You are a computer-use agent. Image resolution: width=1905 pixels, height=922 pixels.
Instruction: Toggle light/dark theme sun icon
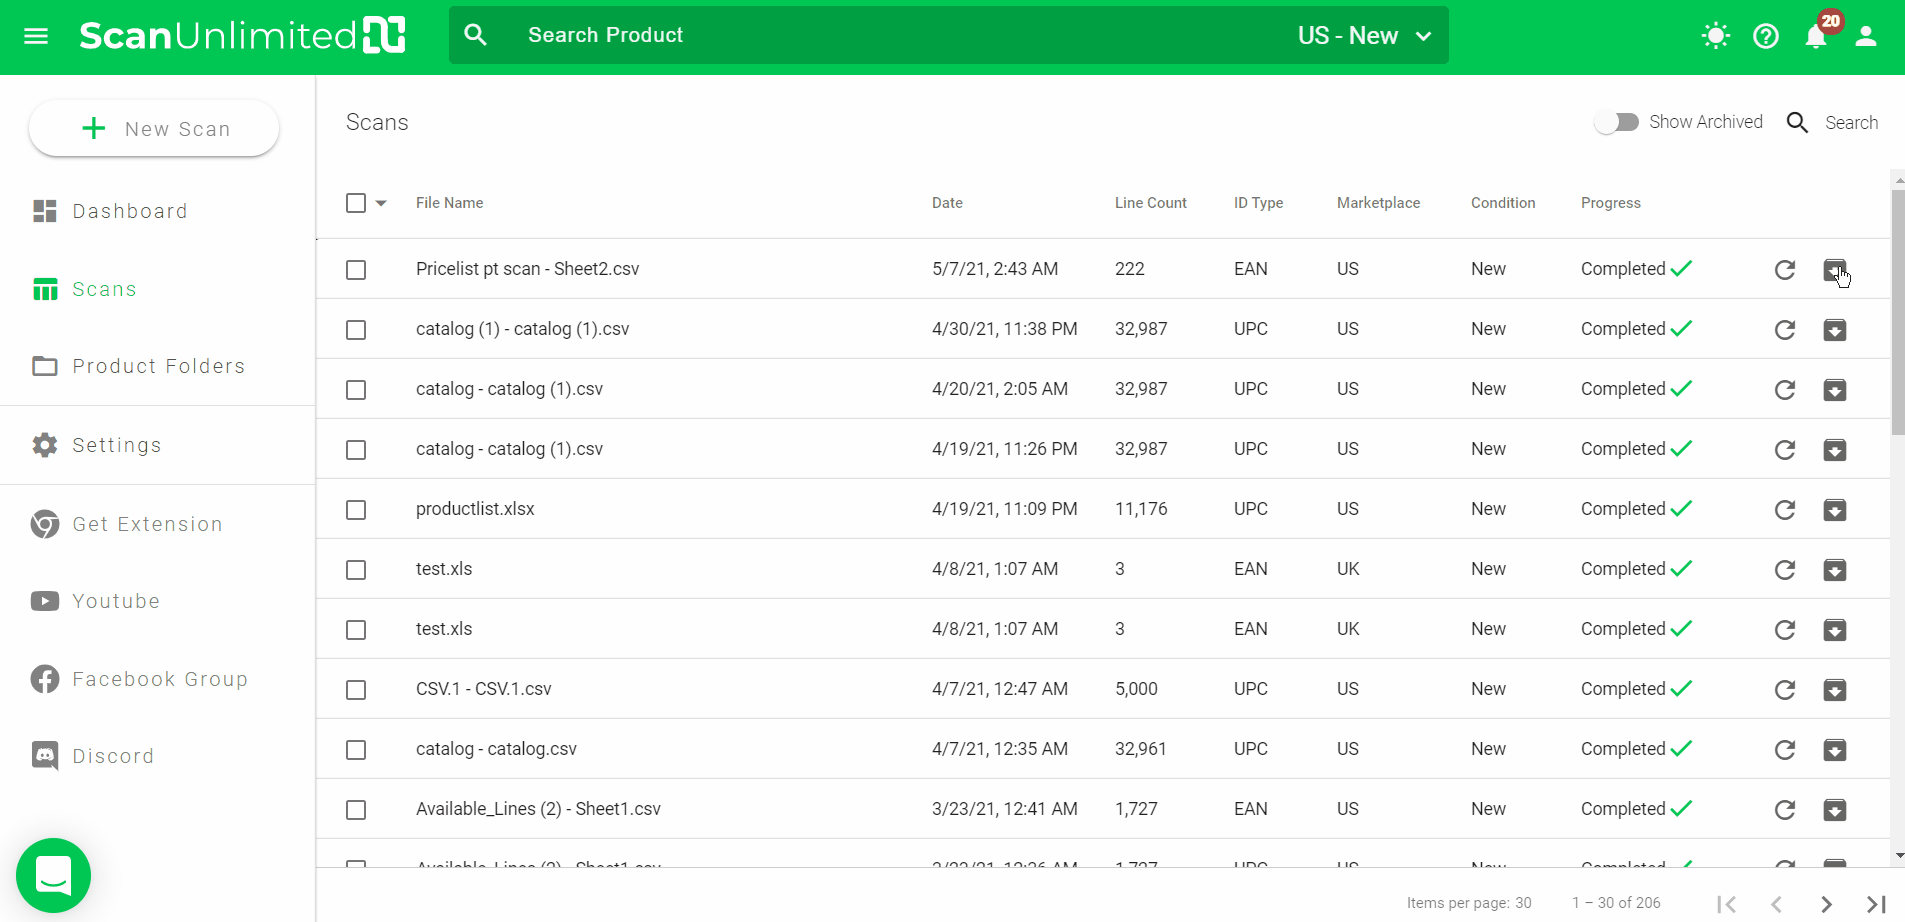1715,36
